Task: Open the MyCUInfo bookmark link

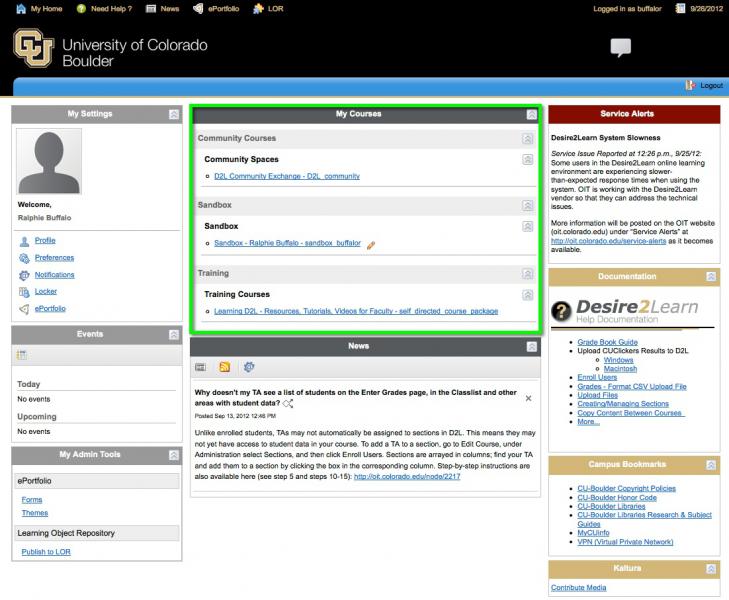Action: pyautogui.click(x=593, y=533)
